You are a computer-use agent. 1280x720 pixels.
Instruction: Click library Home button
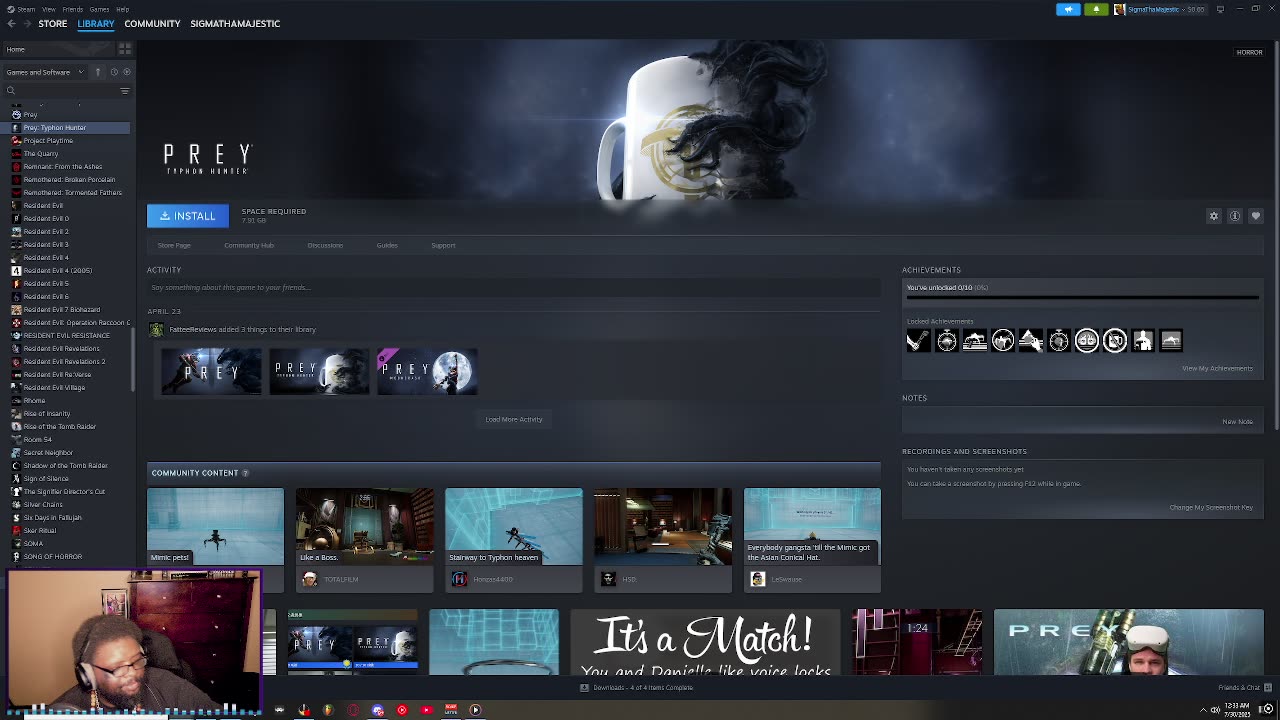(58, 49)
